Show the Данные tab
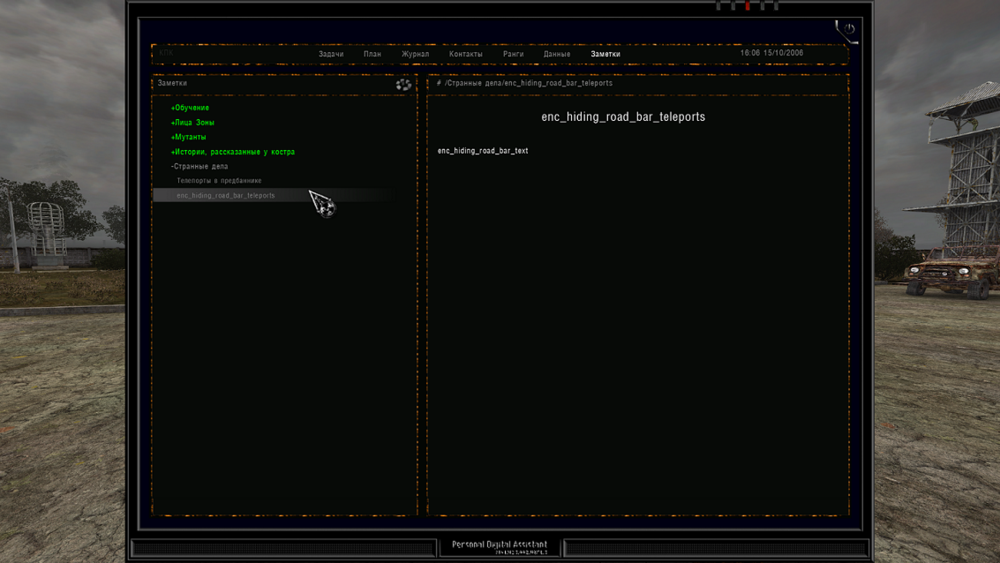 [557, 54]
